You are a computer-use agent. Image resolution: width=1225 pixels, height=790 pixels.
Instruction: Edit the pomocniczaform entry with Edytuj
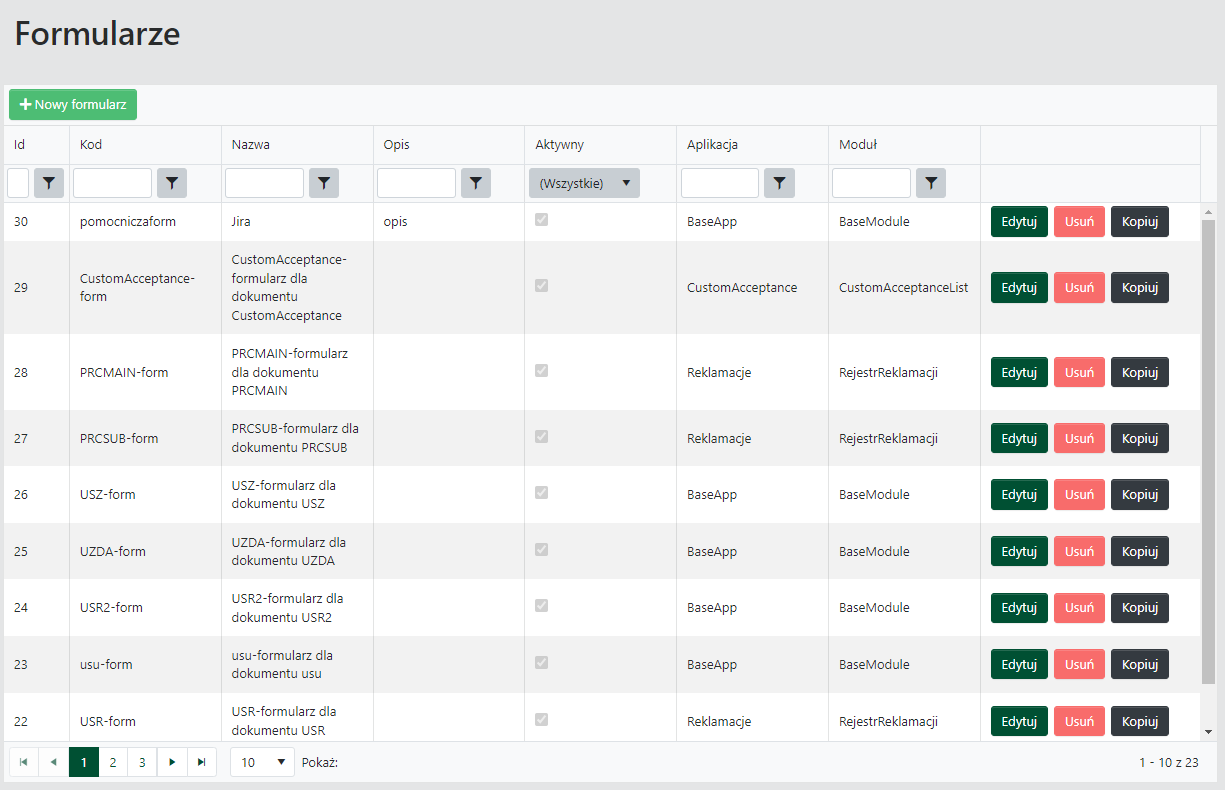point(1018,221)
